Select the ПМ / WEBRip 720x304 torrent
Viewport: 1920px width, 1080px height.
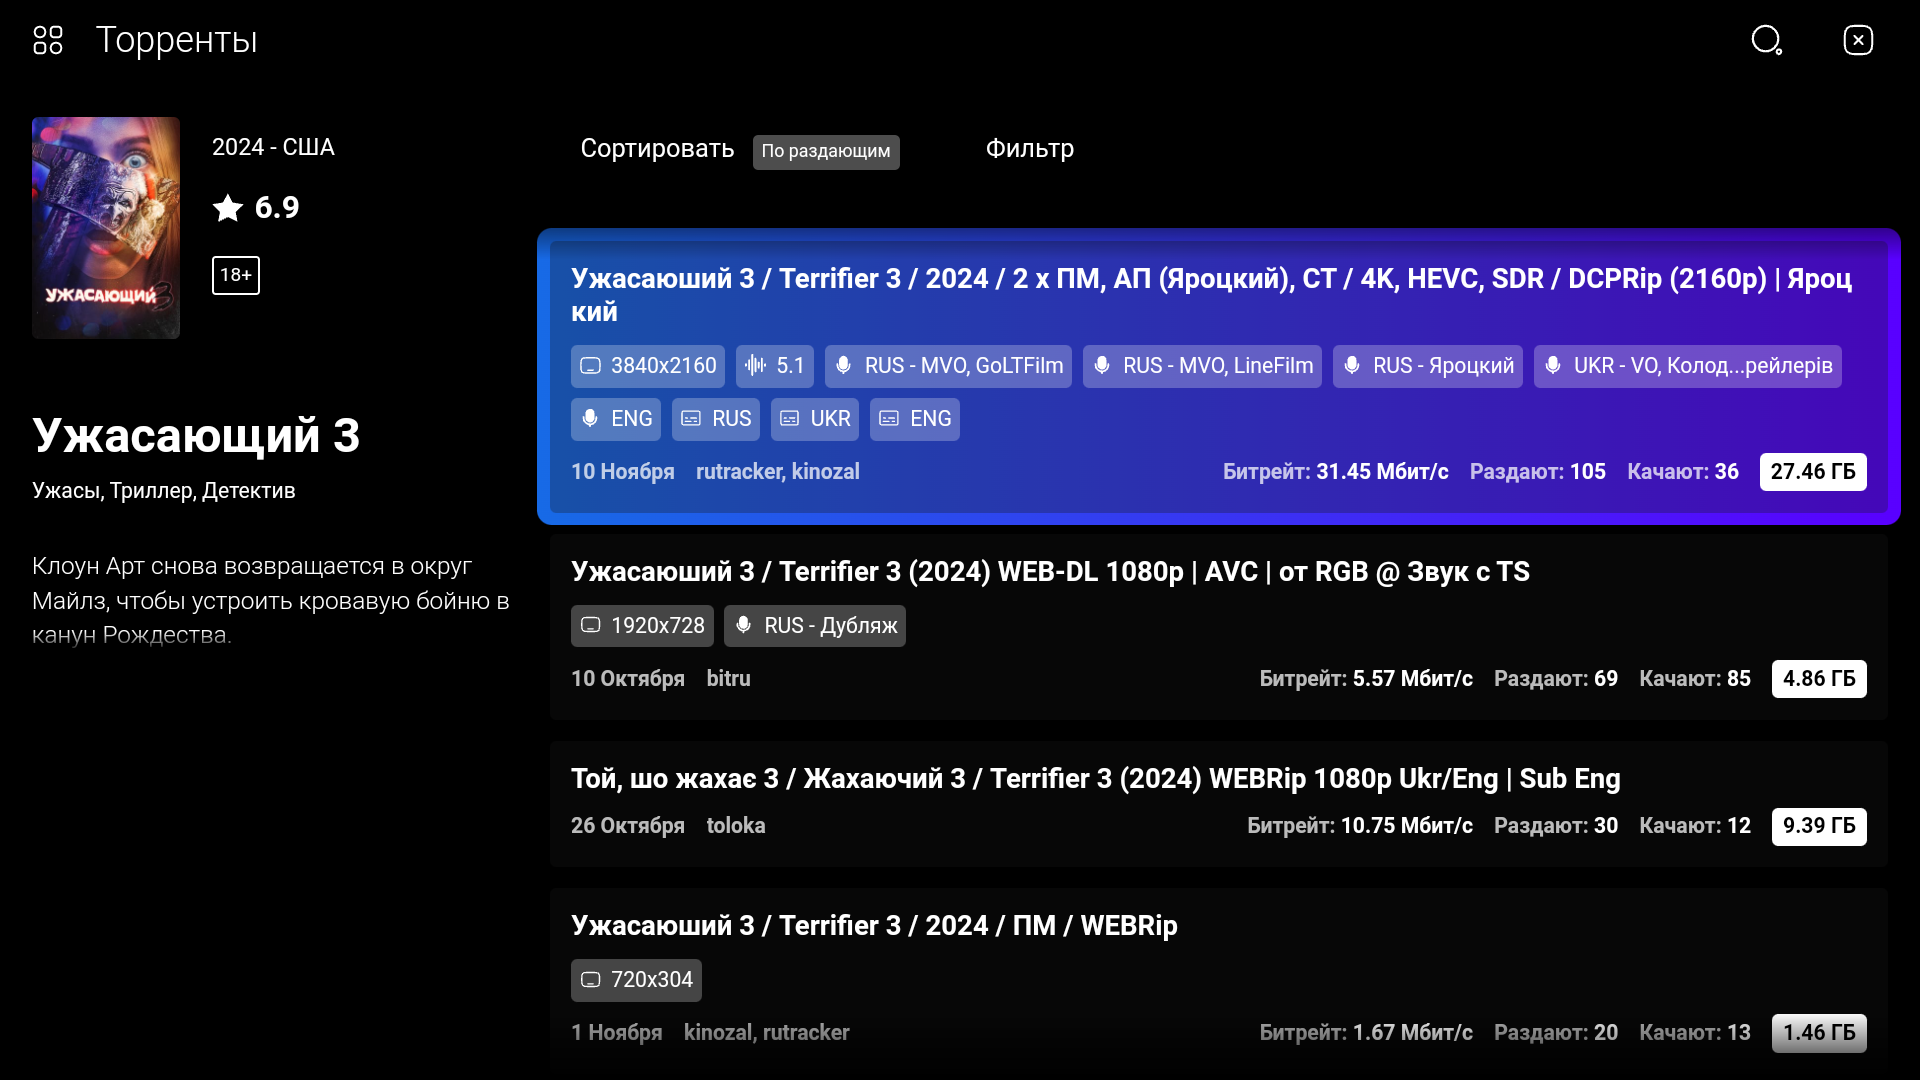[874, 926]
